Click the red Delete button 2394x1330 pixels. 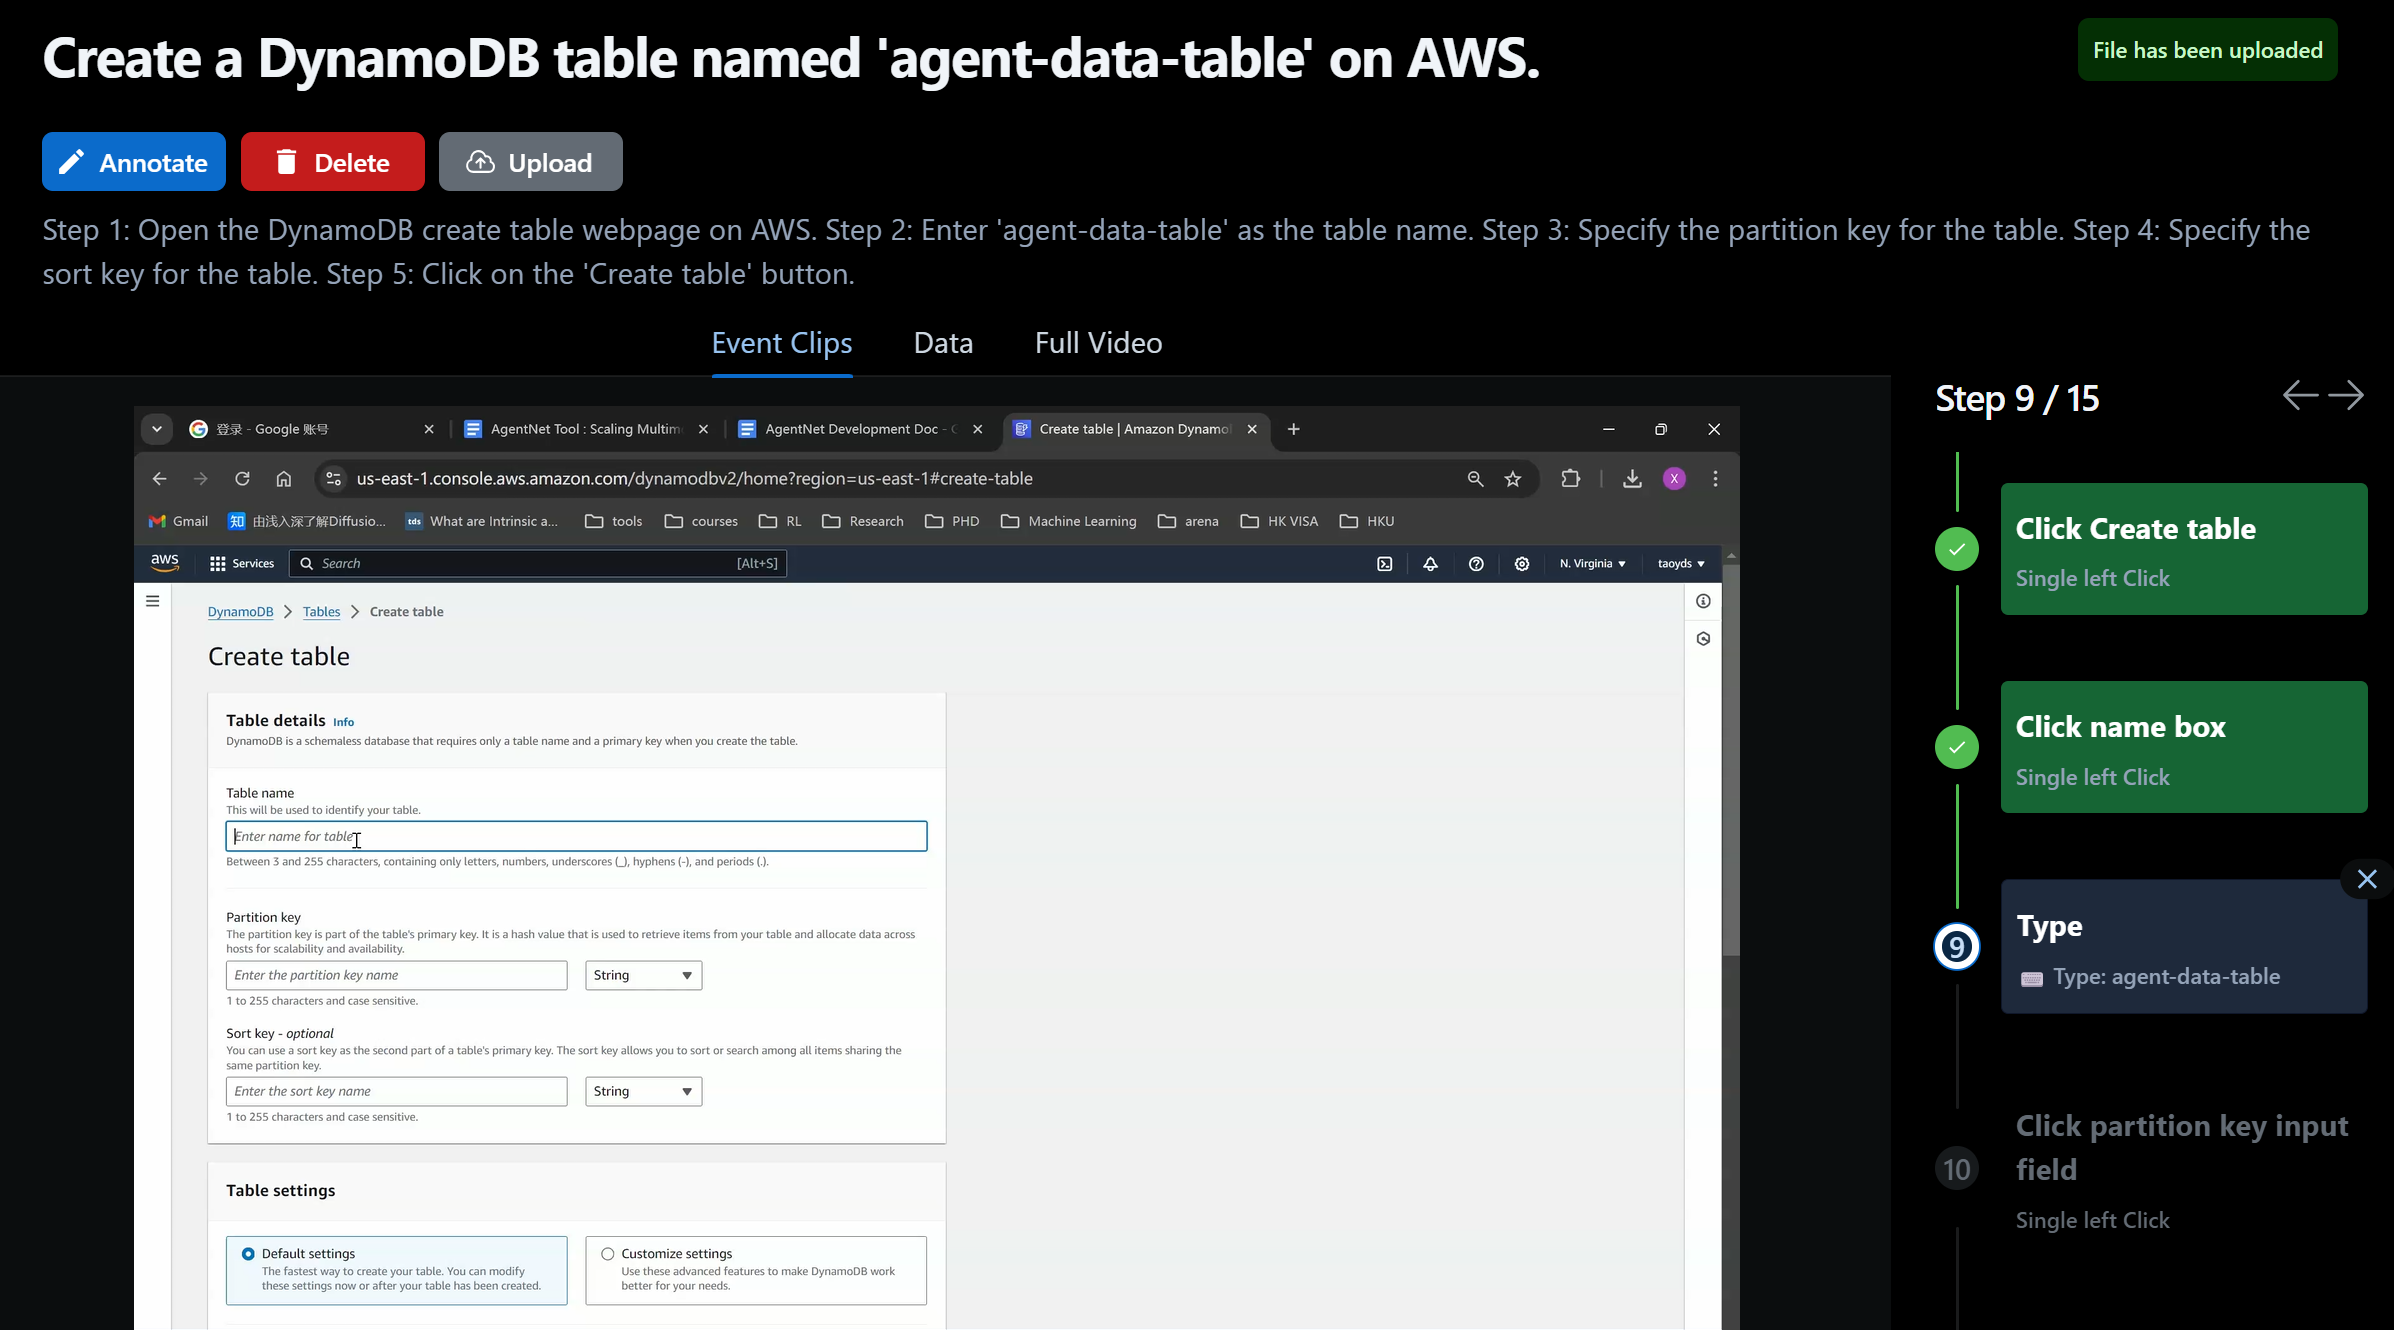pos(332,161)
